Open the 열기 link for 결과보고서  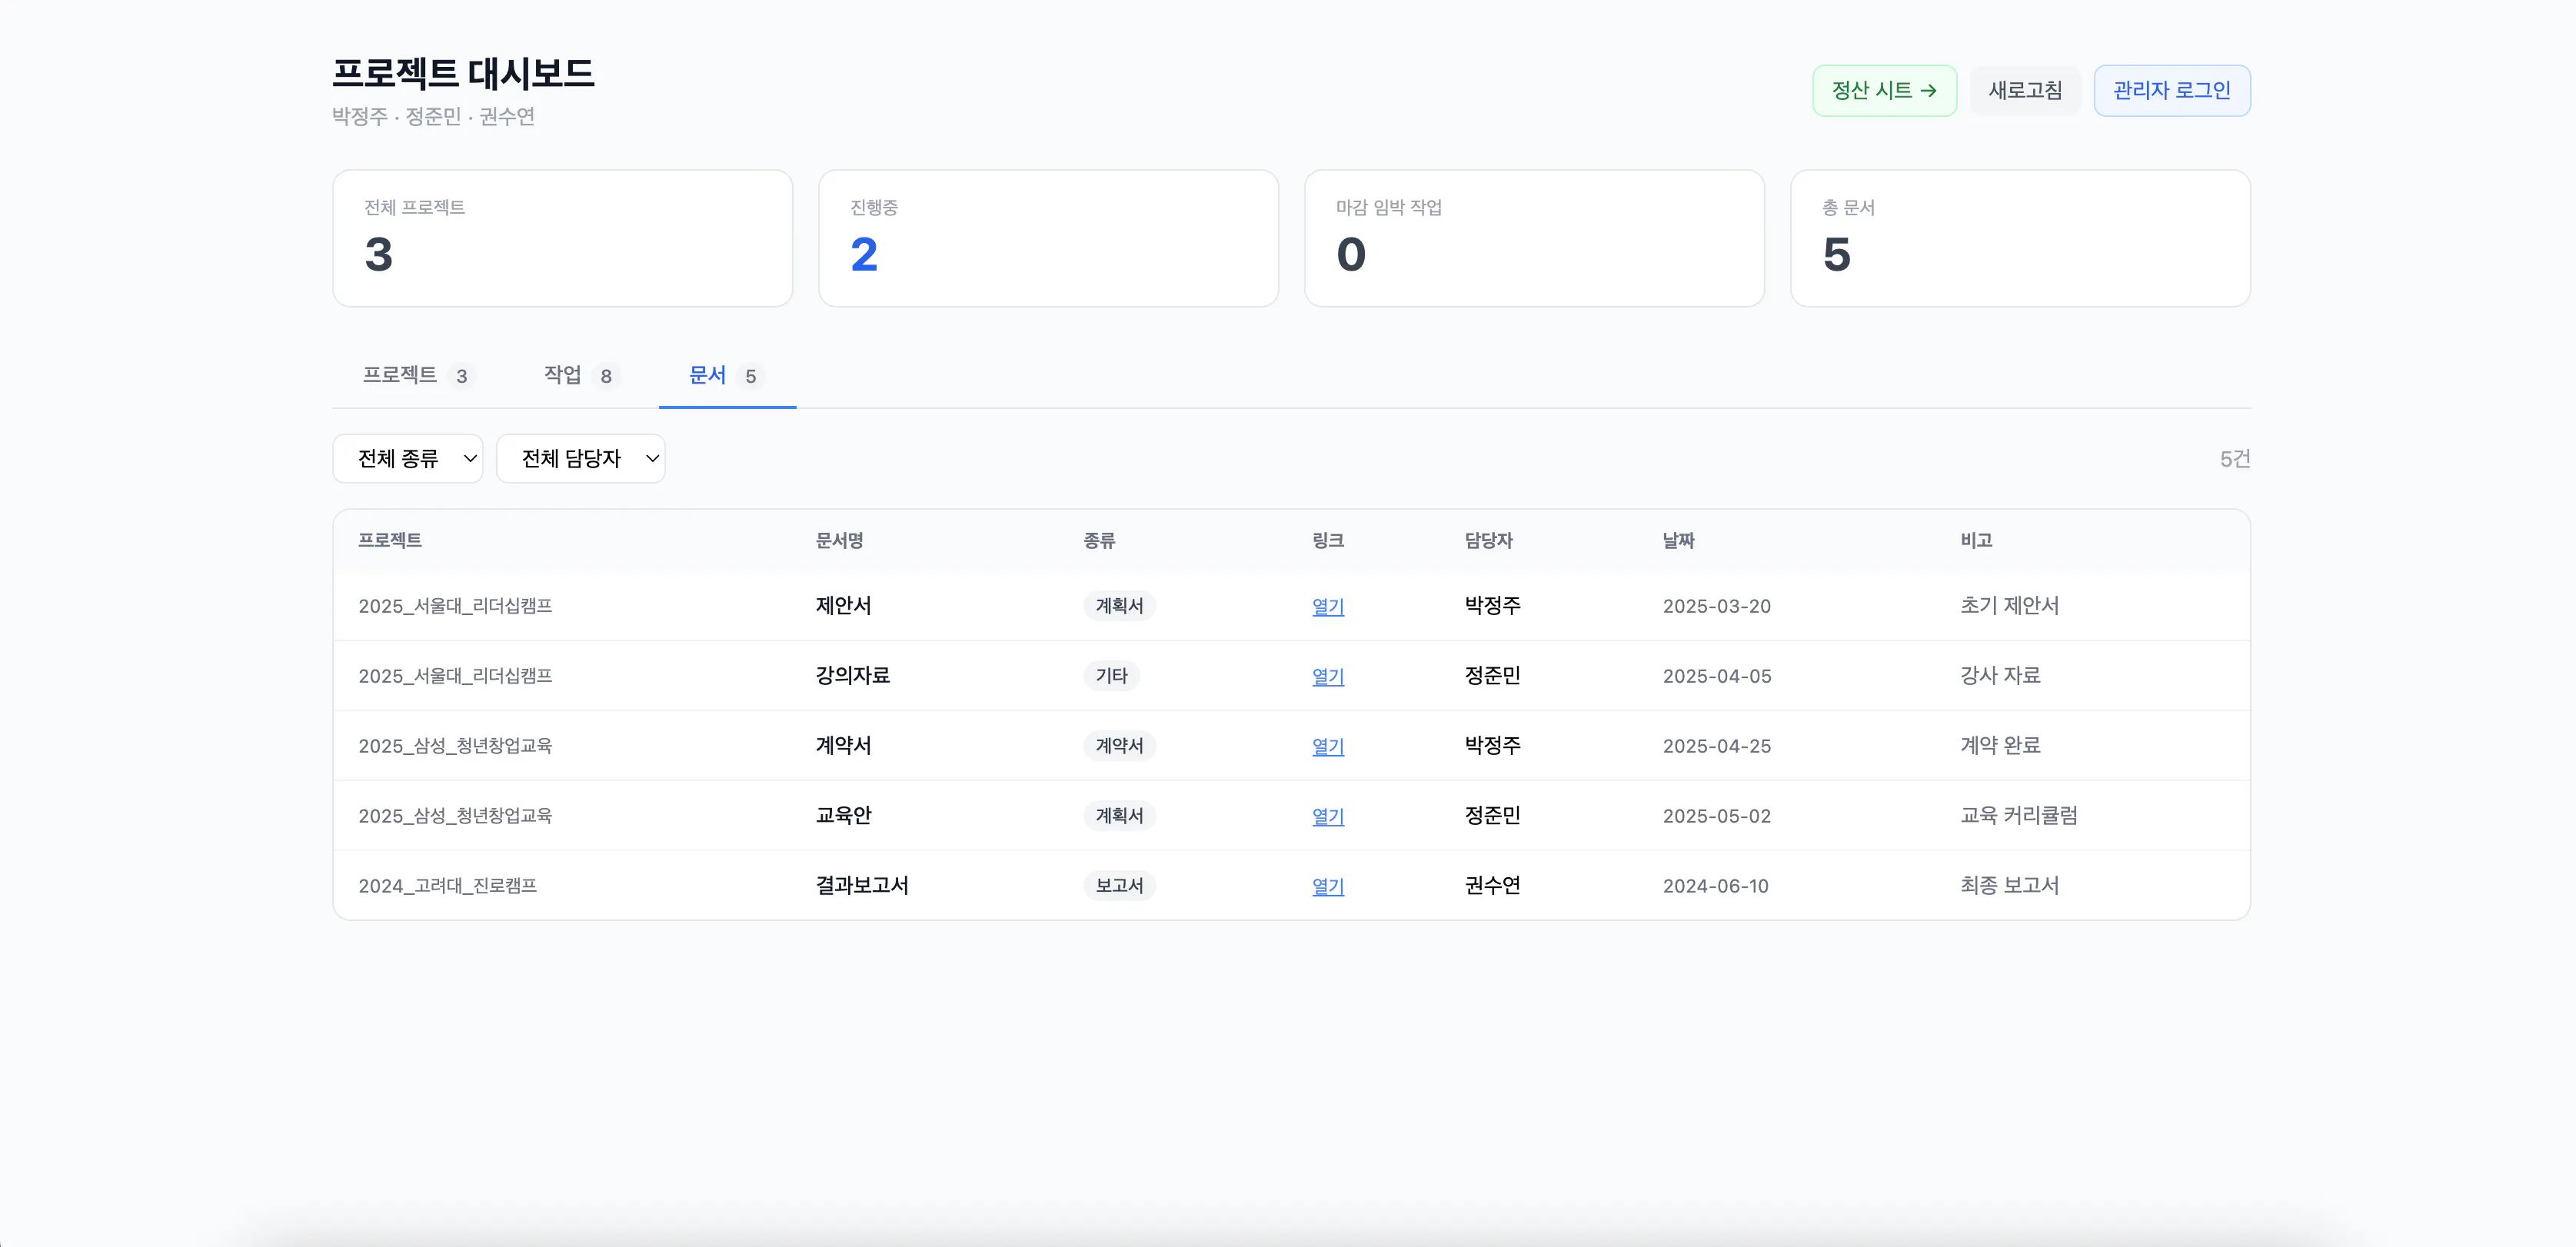point(1328,886)
